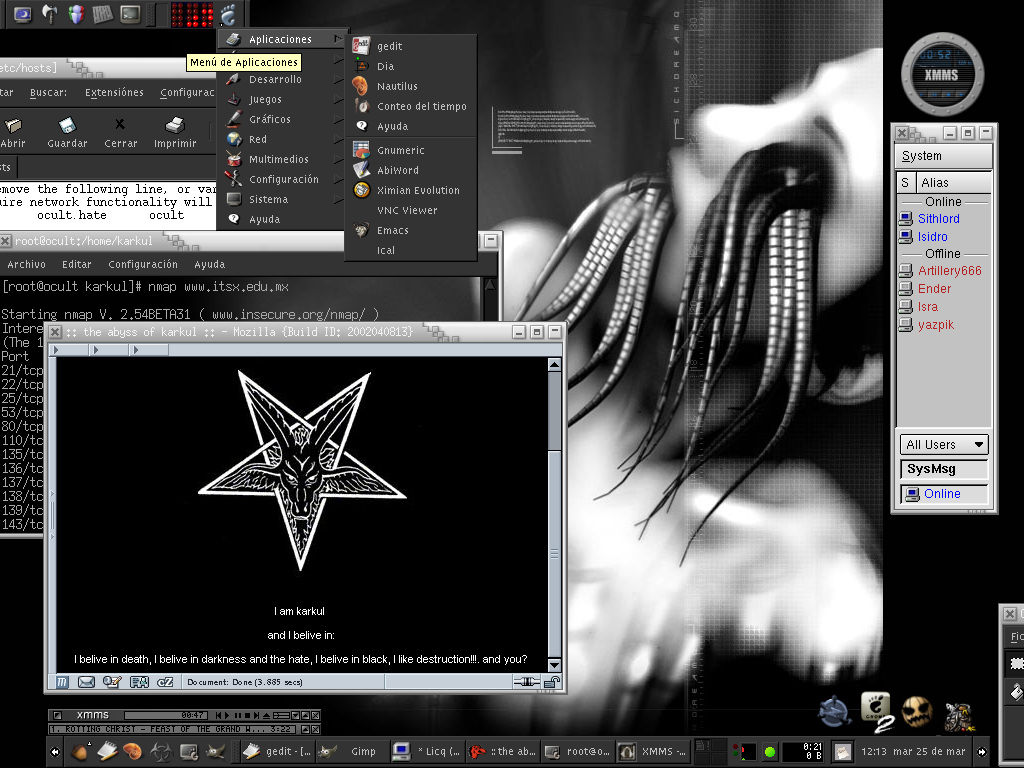
Task: Launch the terminal icon in the top panel
Action: pos(130,14)
